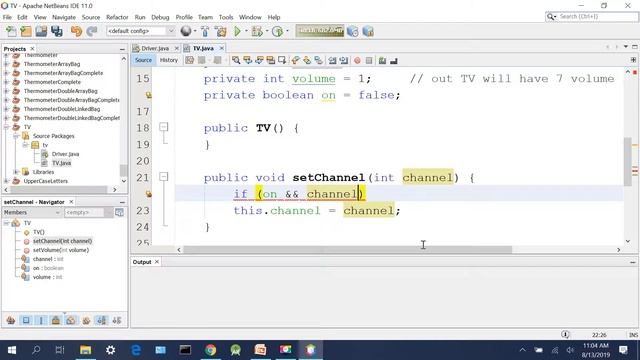640x360 pixels.
Task: Click the Next Bookmark icon
Action: pos(307,60)
